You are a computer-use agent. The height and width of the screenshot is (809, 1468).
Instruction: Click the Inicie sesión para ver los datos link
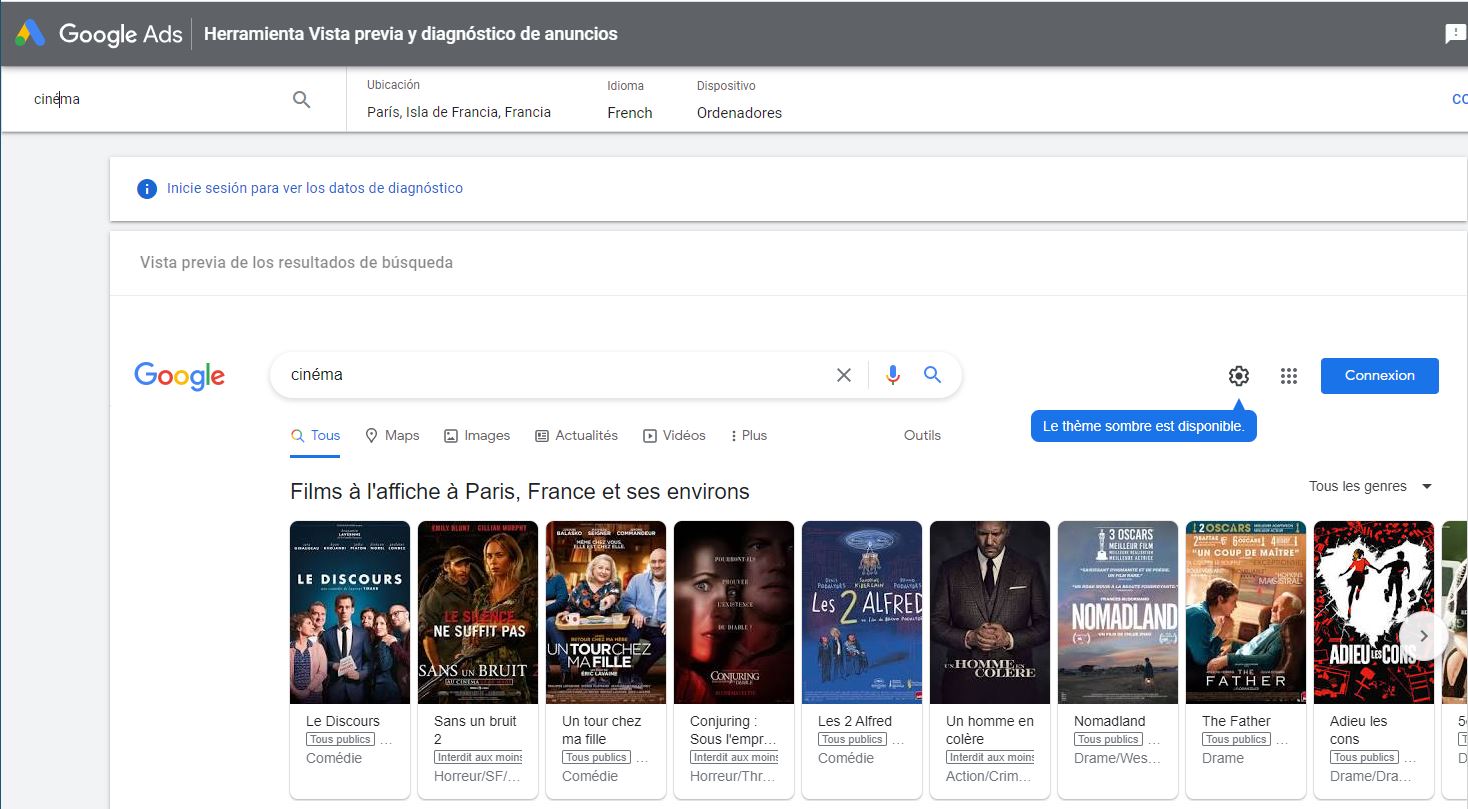click(x=315, y=188)
